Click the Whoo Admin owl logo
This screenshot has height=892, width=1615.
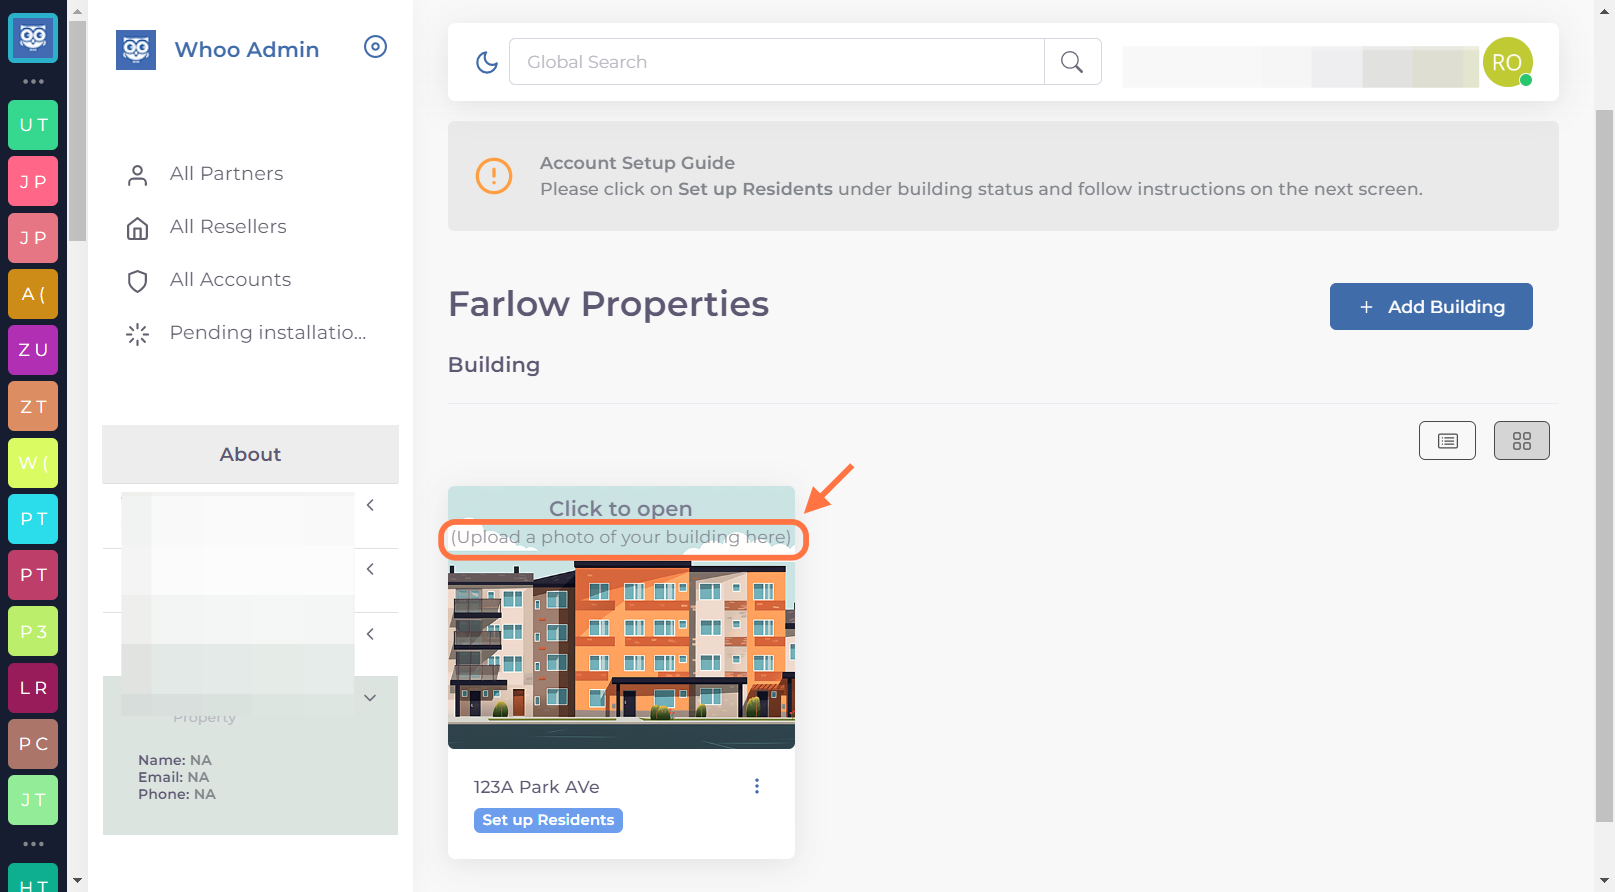(x=136, y=50)
